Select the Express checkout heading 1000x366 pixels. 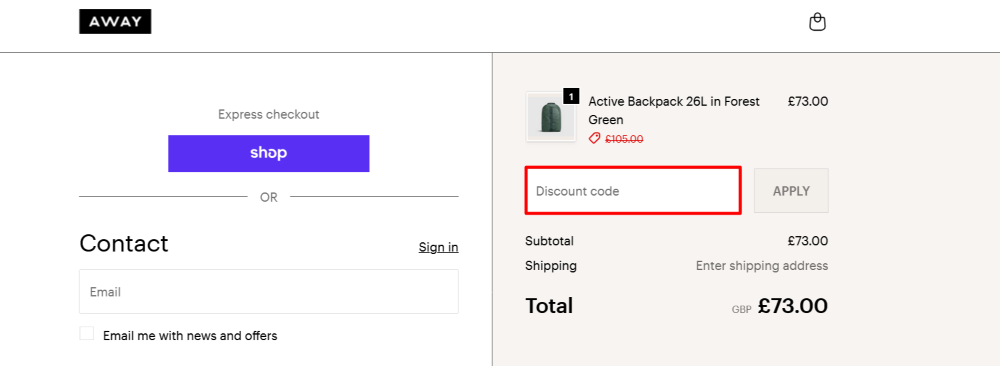pyautogui.click(x=268, y=114)
